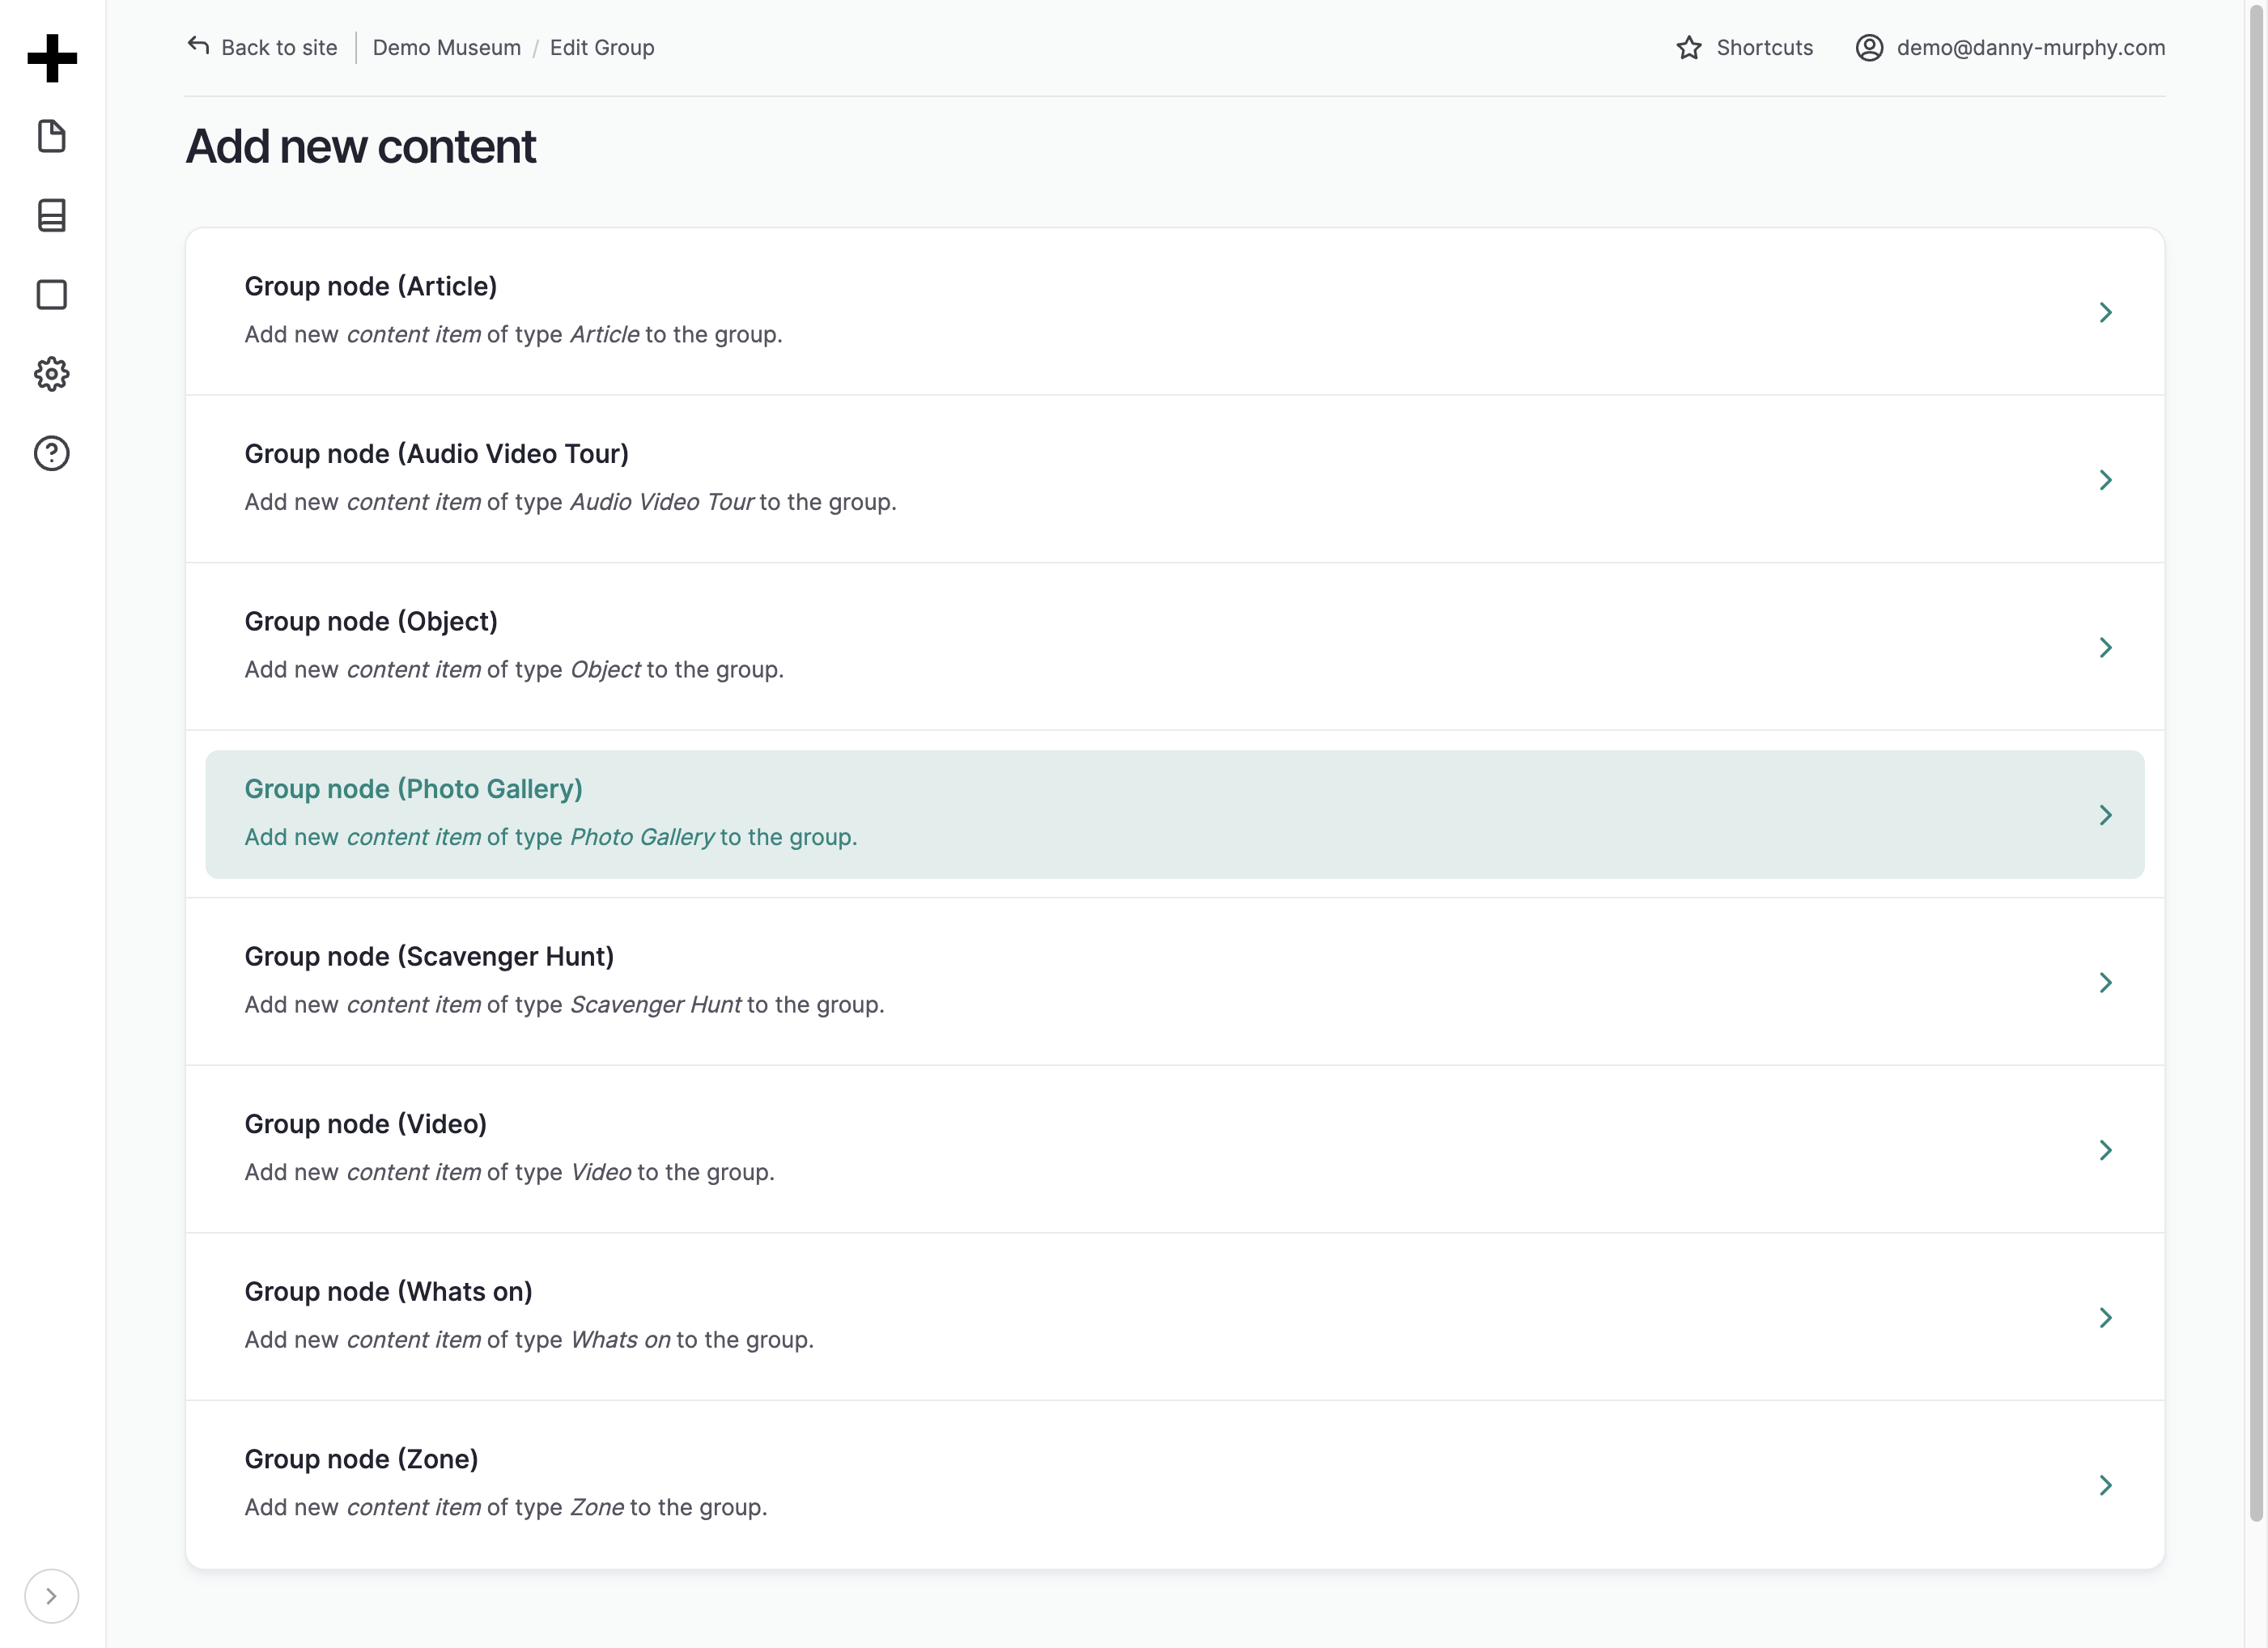Click the user account avatar icon
Image resolution: width=2268 pixels, height=1648 pixels.
[1869, 47]
